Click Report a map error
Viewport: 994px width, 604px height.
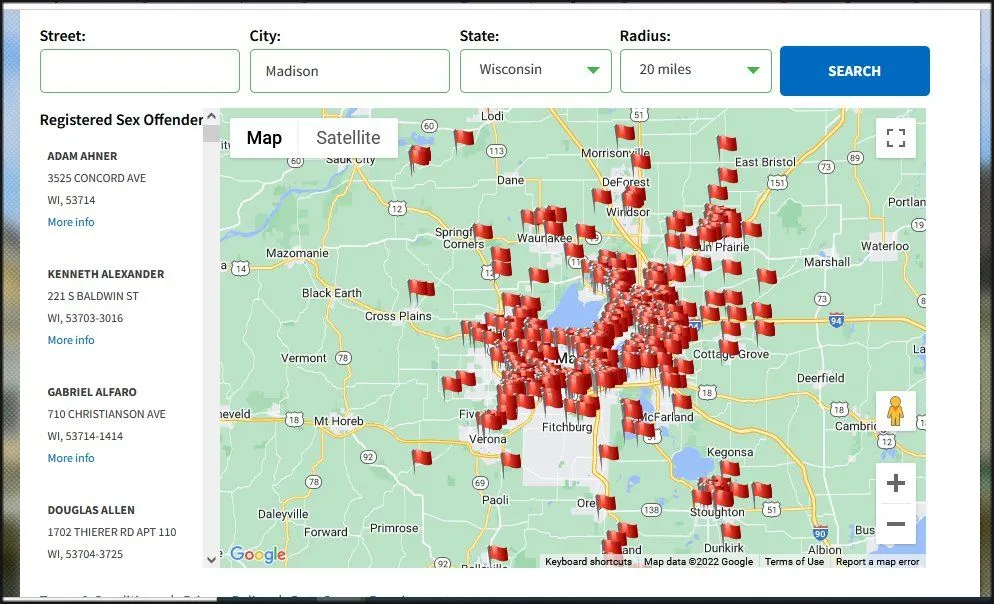pos(877,562)
